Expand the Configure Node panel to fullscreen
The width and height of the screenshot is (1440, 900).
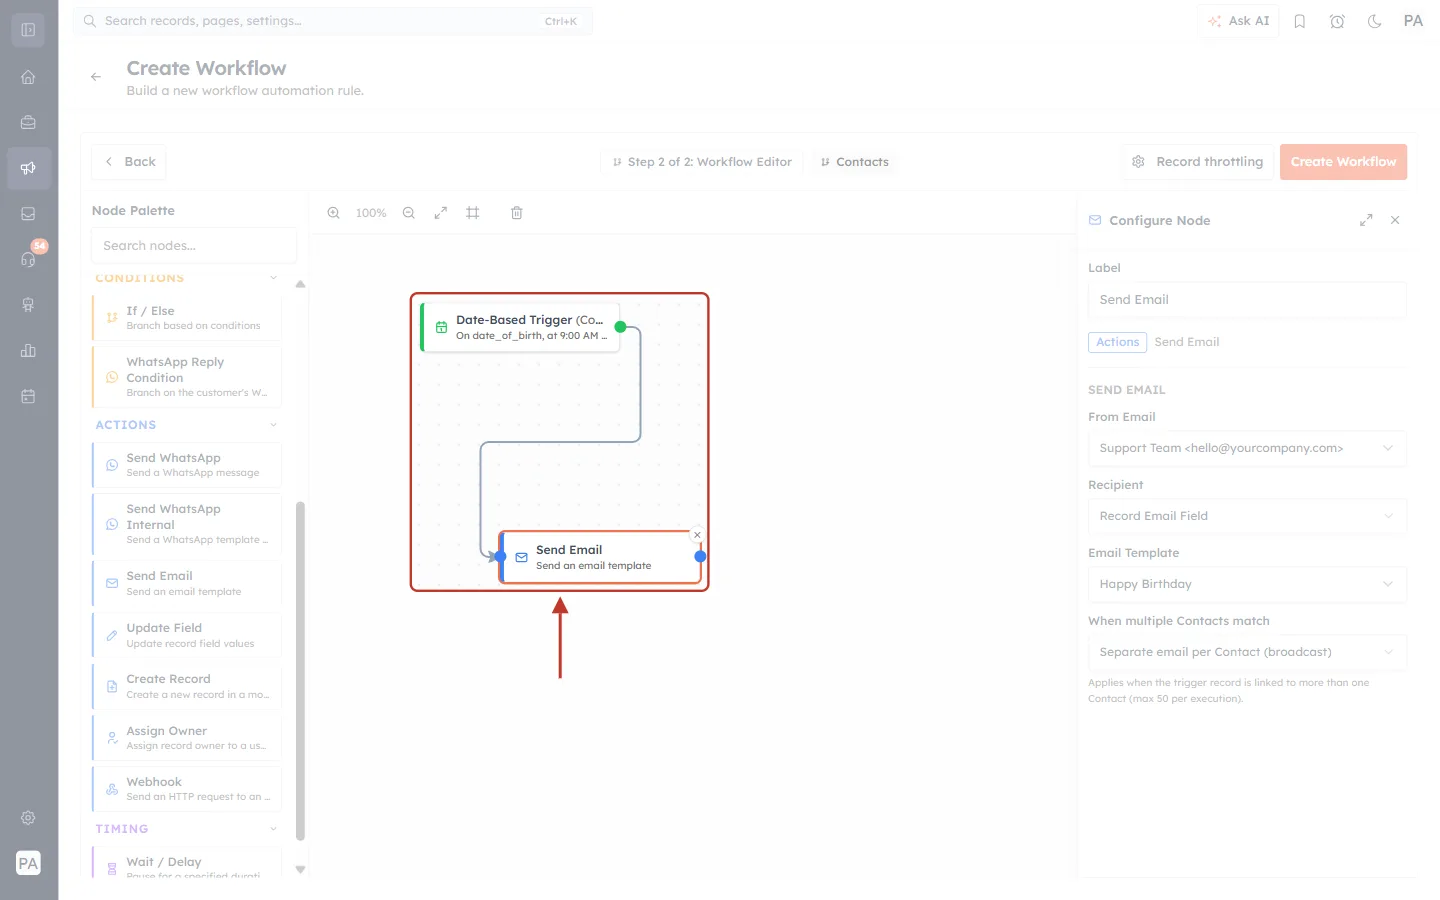pyautogui.click(x=1366, y=220)
